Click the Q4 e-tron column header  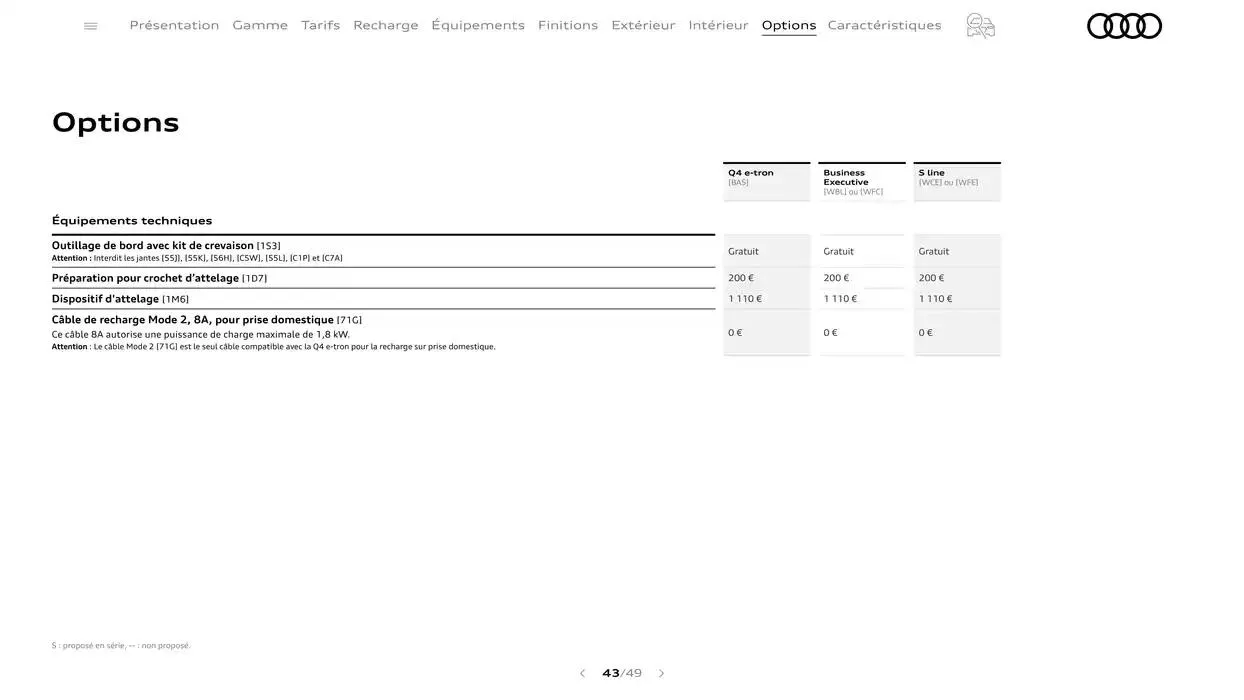click(x=767, y=176)
